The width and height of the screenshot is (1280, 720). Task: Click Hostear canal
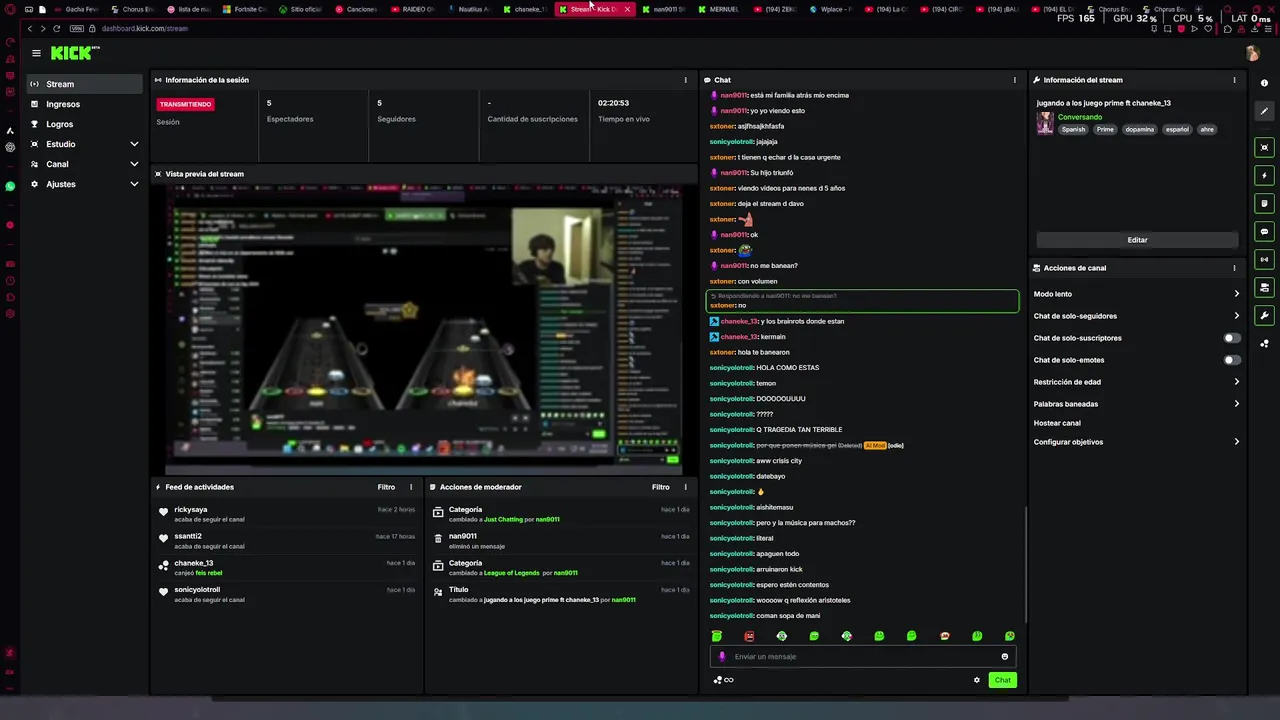tap(1057, 423)
